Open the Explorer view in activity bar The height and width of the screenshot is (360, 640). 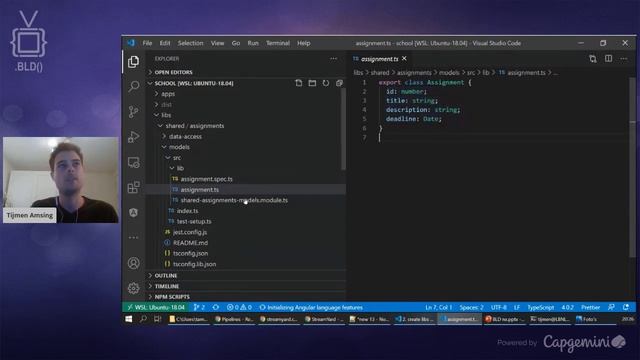[x=133, y=62]
